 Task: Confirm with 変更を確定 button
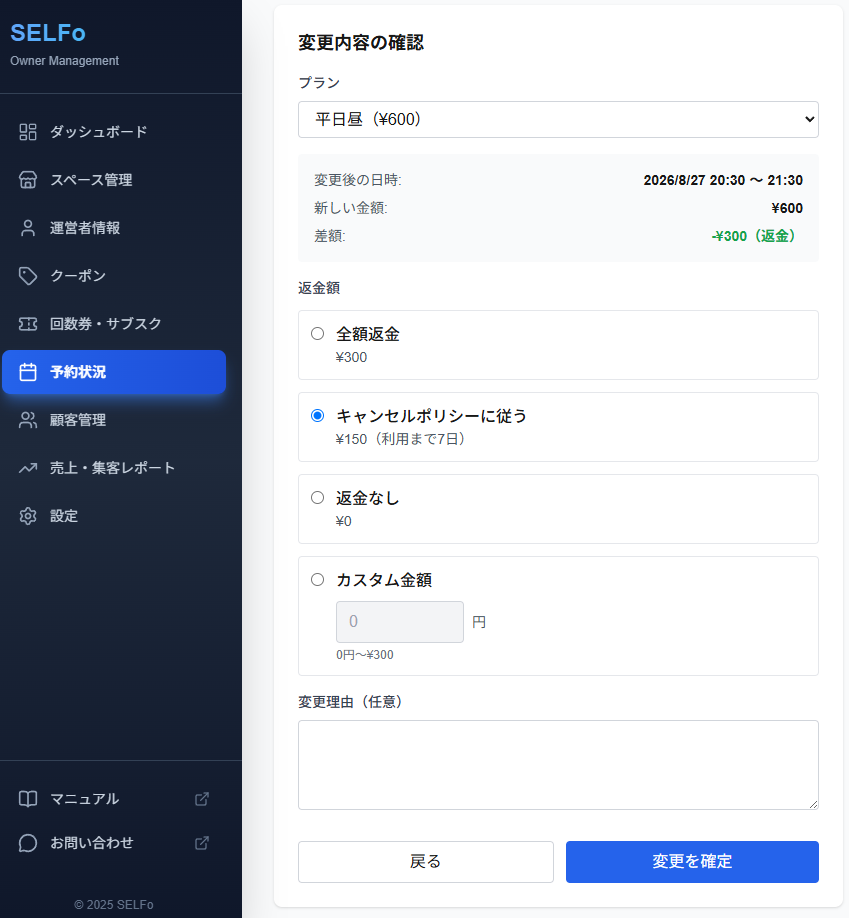click(692, 862)
